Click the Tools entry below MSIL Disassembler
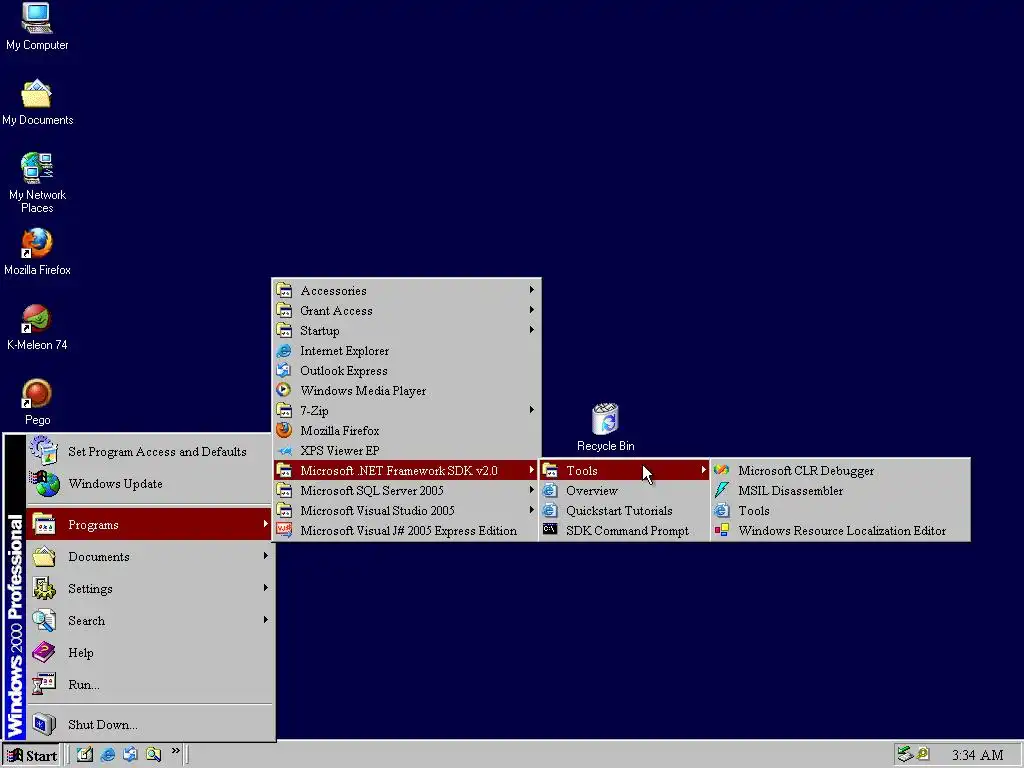Viewport: 1024px width, 768px height. click(840, 510)
